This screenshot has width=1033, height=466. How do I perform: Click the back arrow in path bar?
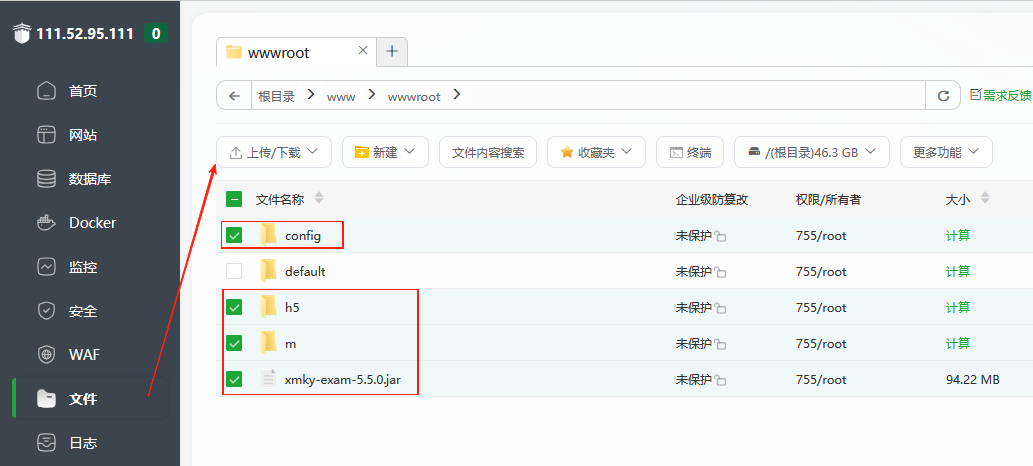coord(234,96)
